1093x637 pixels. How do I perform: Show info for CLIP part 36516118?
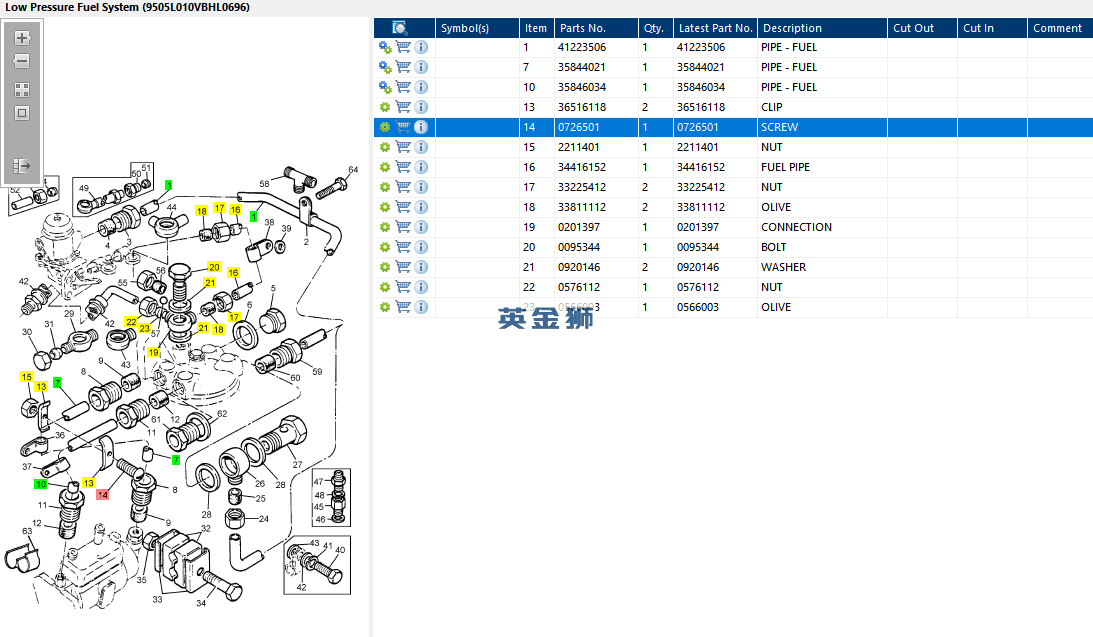click(x=421, y=107)
